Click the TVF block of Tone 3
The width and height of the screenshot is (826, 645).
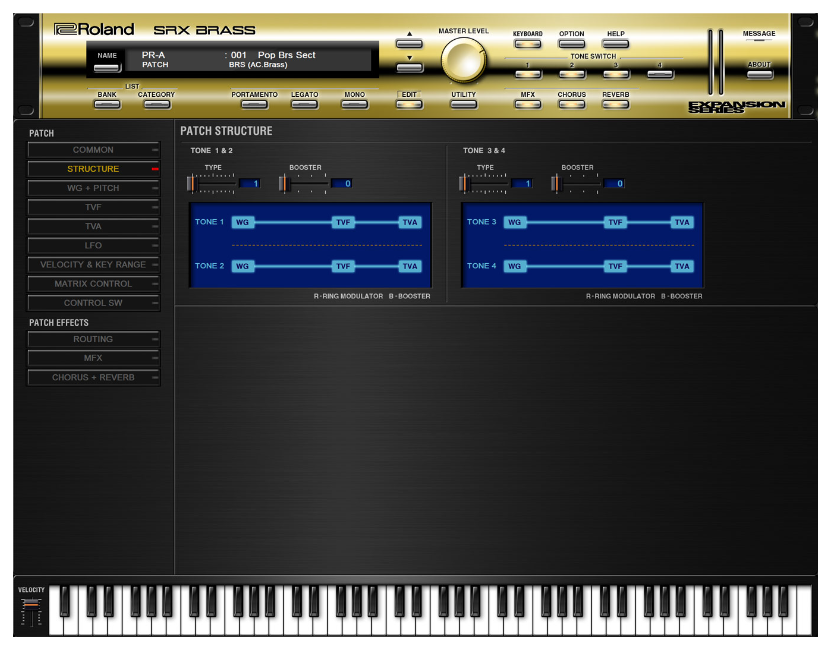(615, 222)
